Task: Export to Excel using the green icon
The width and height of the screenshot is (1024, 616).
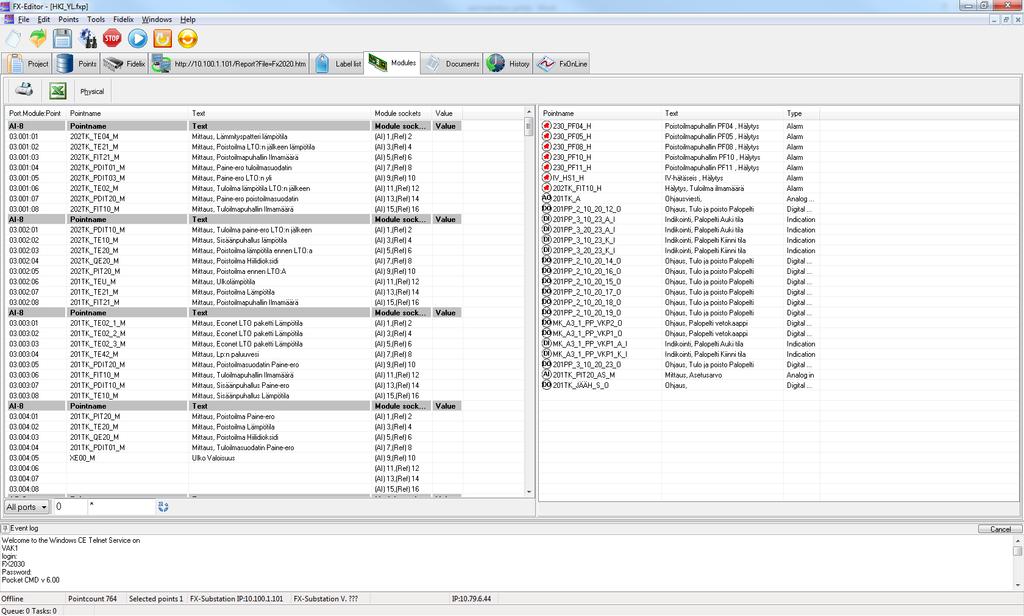Action: point(57,91)
